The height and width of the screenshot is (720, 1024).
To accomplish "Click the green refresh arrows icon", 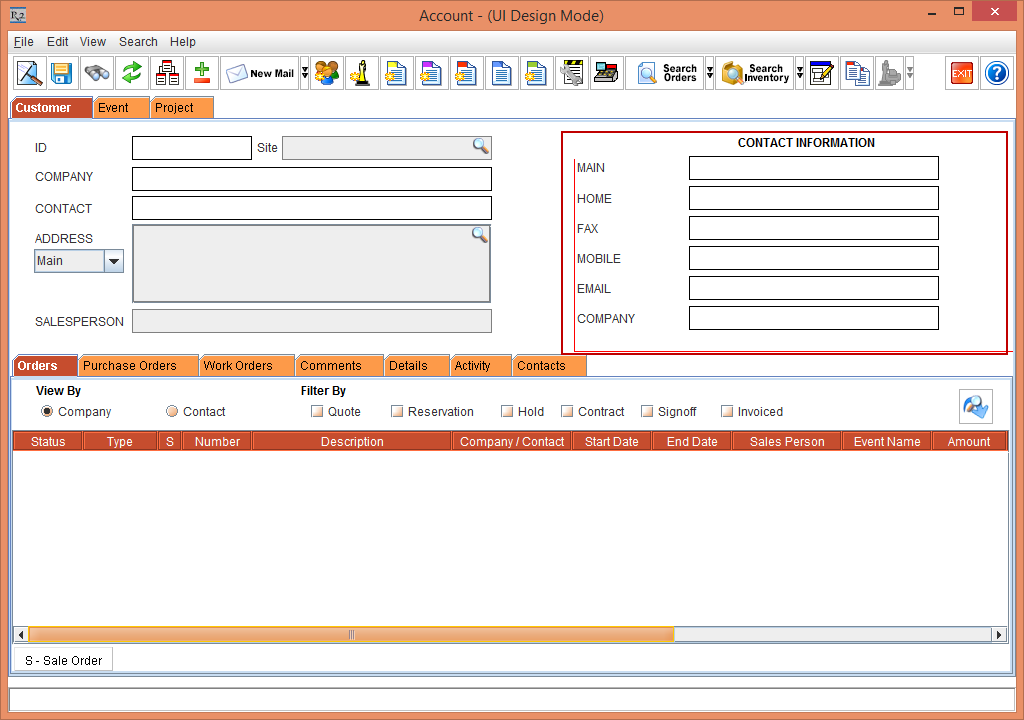I will [x=132, y=73].
